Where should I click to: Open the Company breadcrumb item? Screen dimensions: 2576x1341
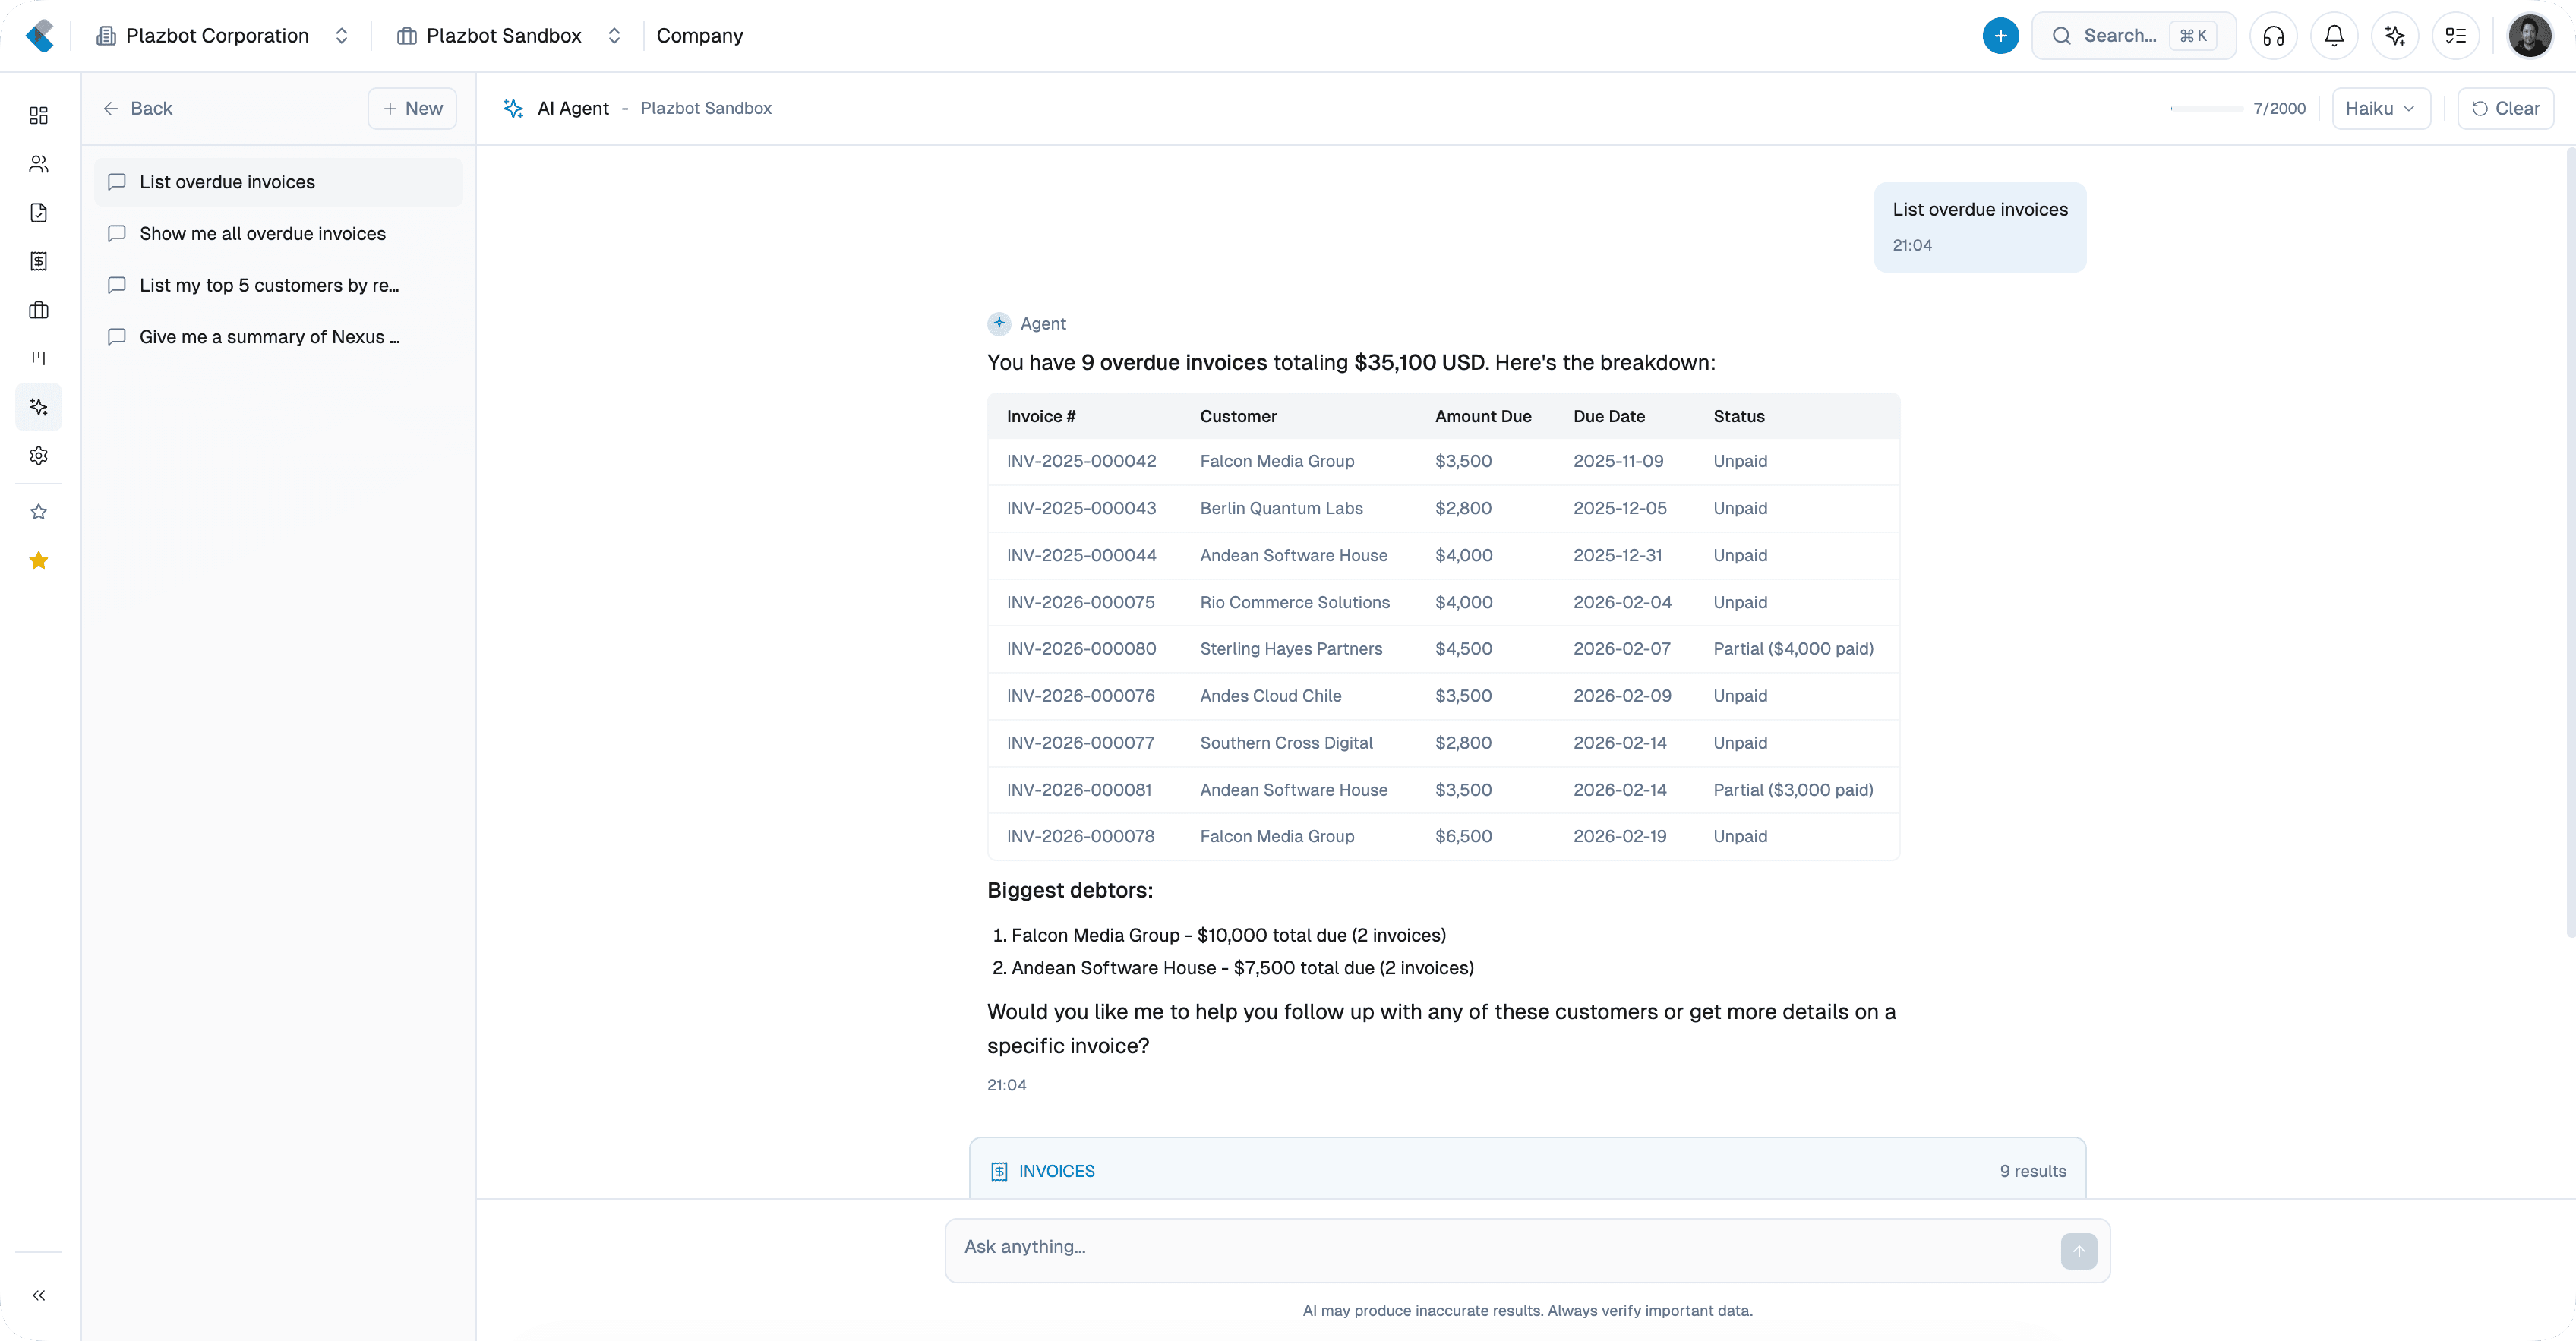tap(700, 35)
